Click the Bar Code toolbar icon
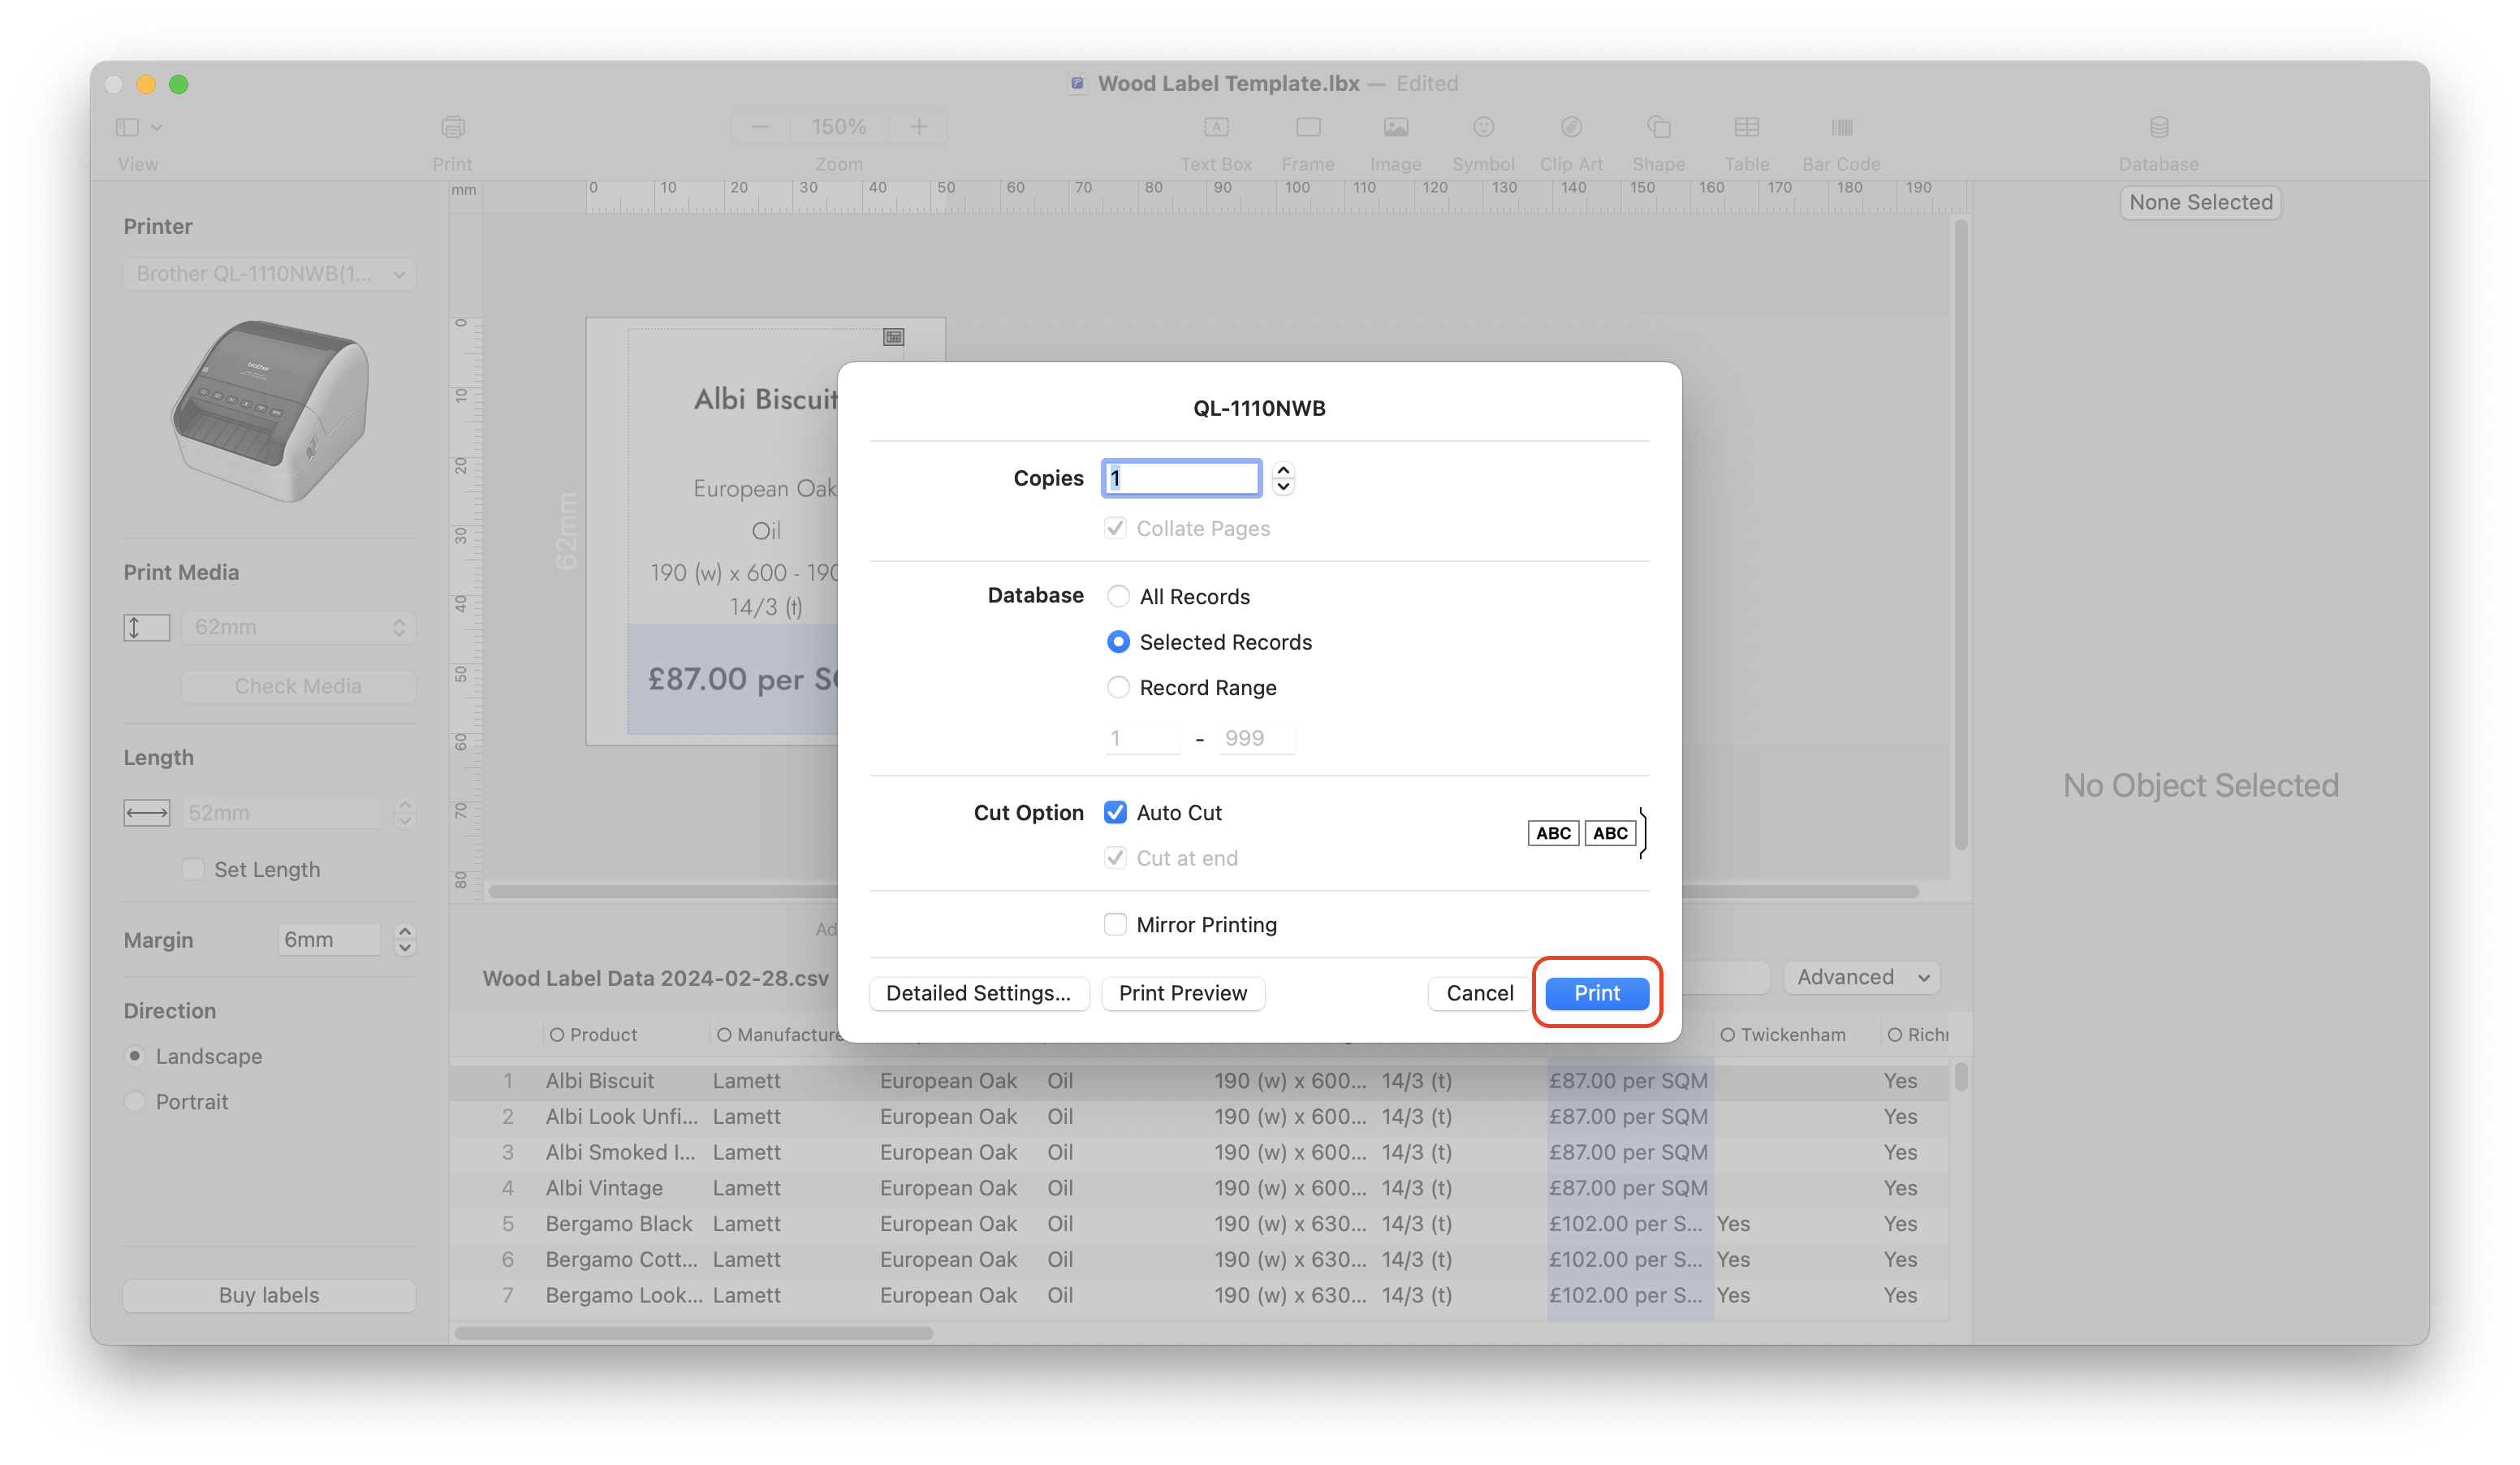Image resolution: width=2520 pixels, height=1465 pixels. [1841, 128]
